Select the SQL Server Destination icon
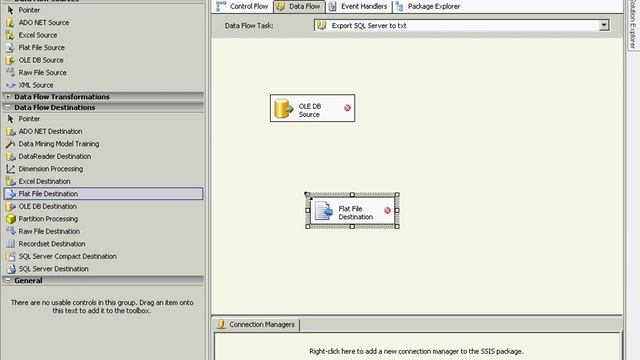 tap(10, 269)
